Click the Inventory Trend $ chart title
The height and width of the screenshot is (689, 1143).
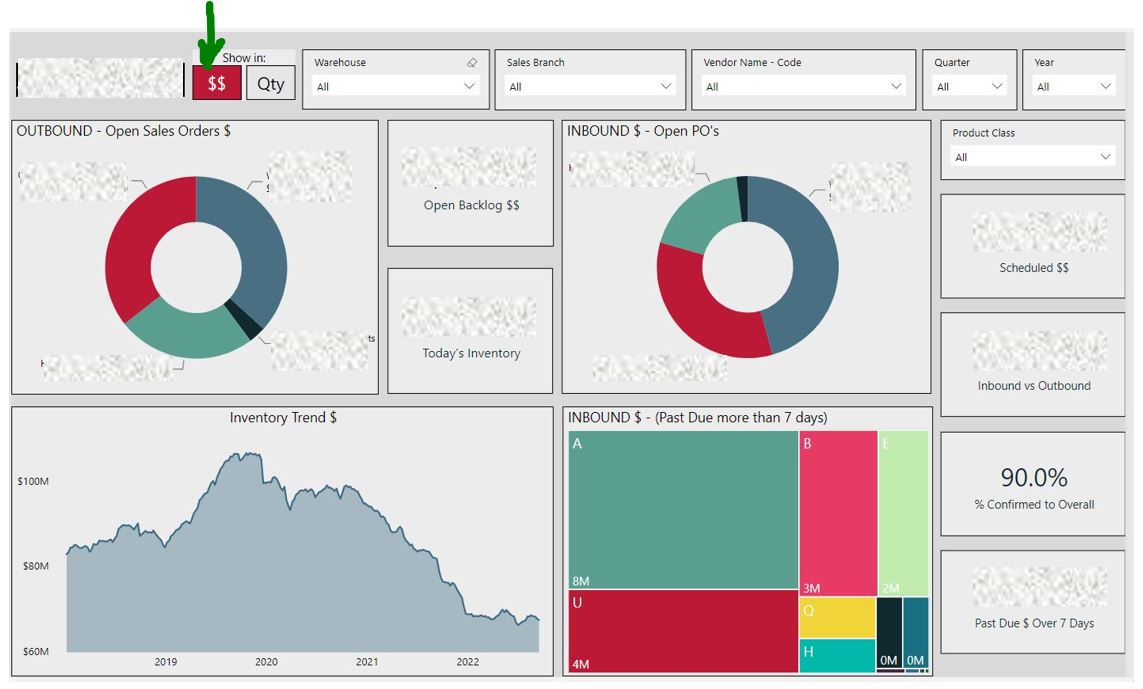coord(283,418)
